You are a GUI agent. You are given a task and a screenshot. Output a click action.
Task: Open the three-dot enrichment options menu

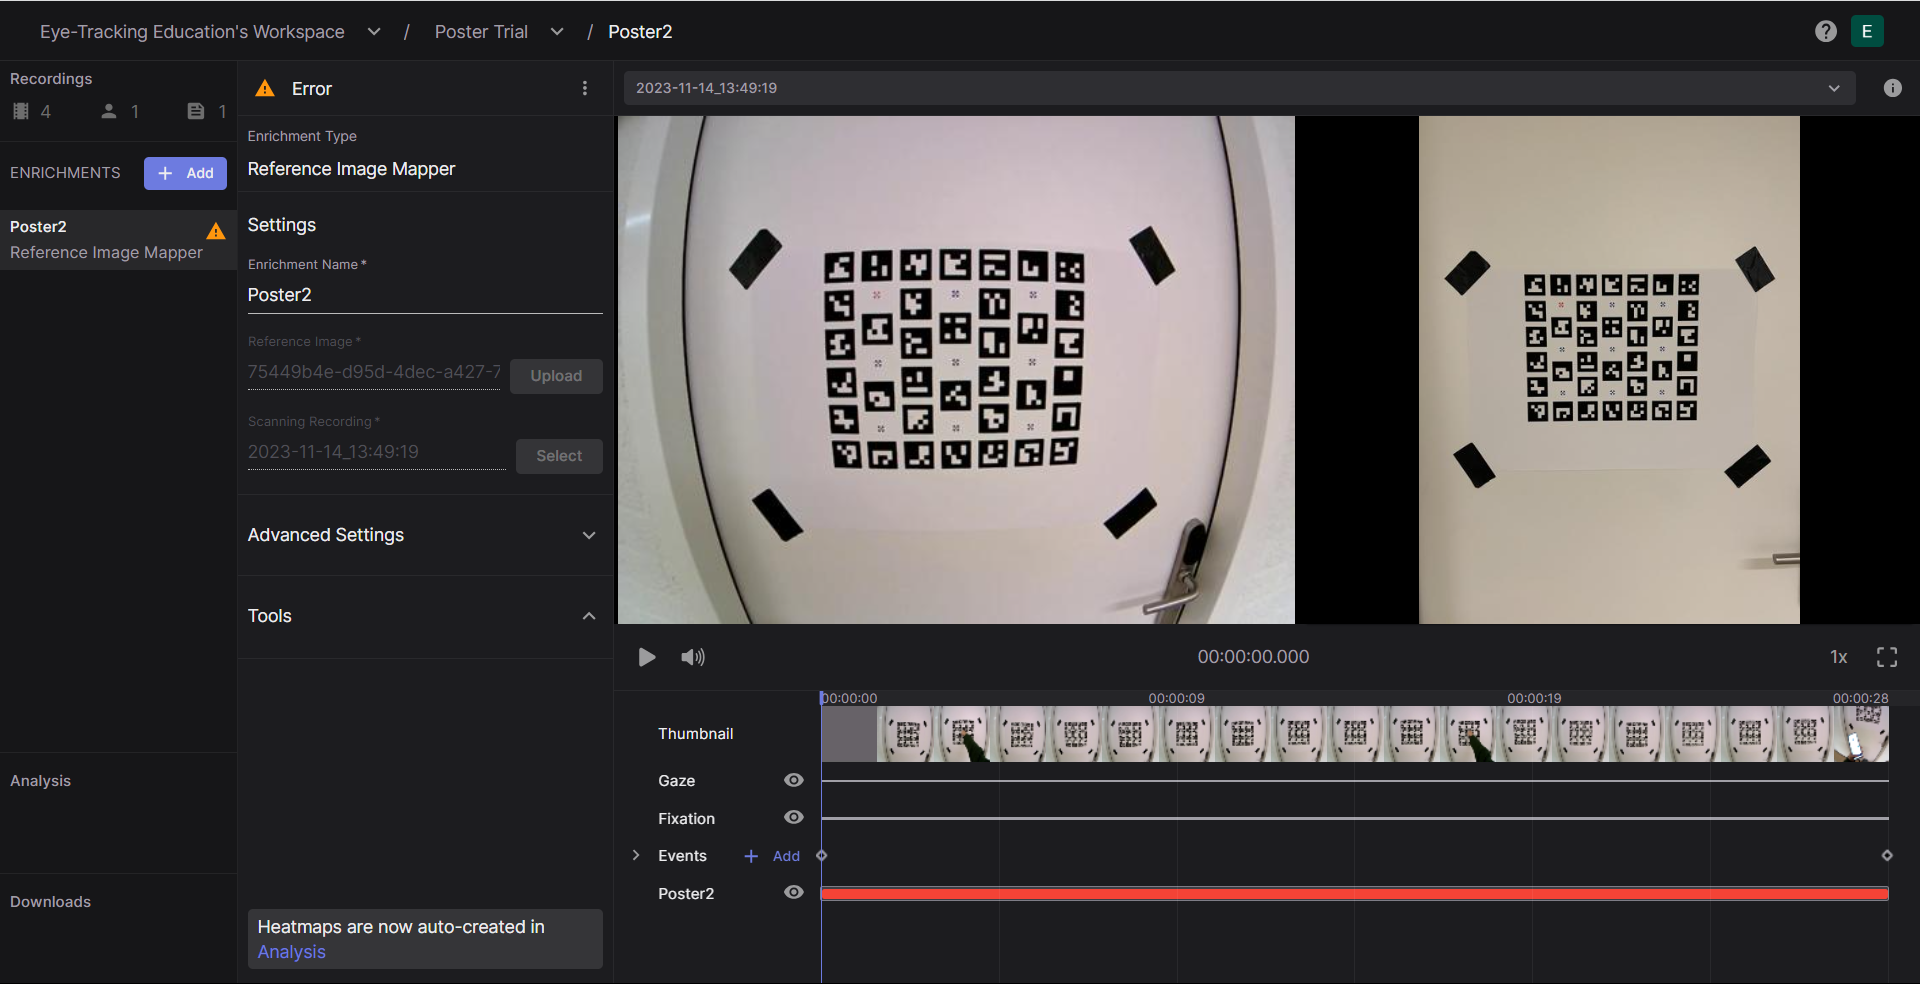point(585,88)
